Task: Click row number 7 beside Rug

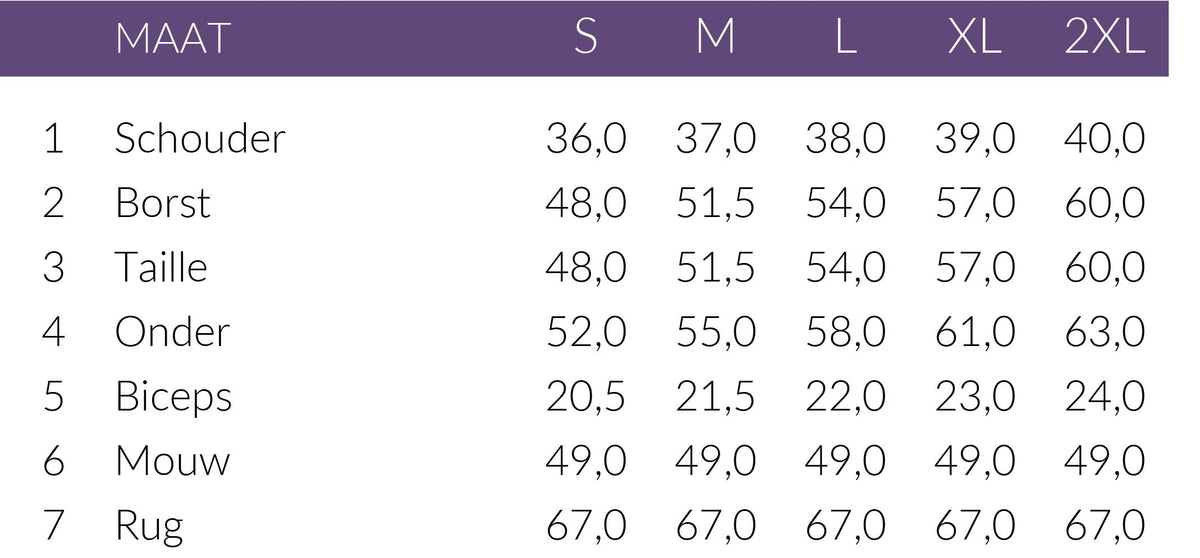Action: (53, 526)
